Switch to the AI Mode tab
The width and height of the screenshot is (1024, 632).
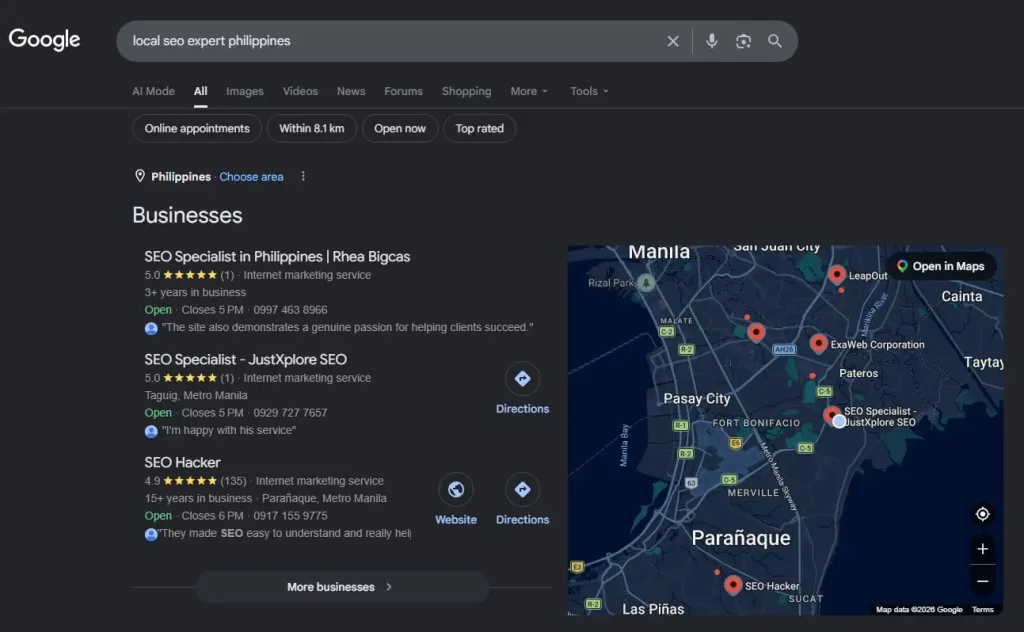[153, 91]
